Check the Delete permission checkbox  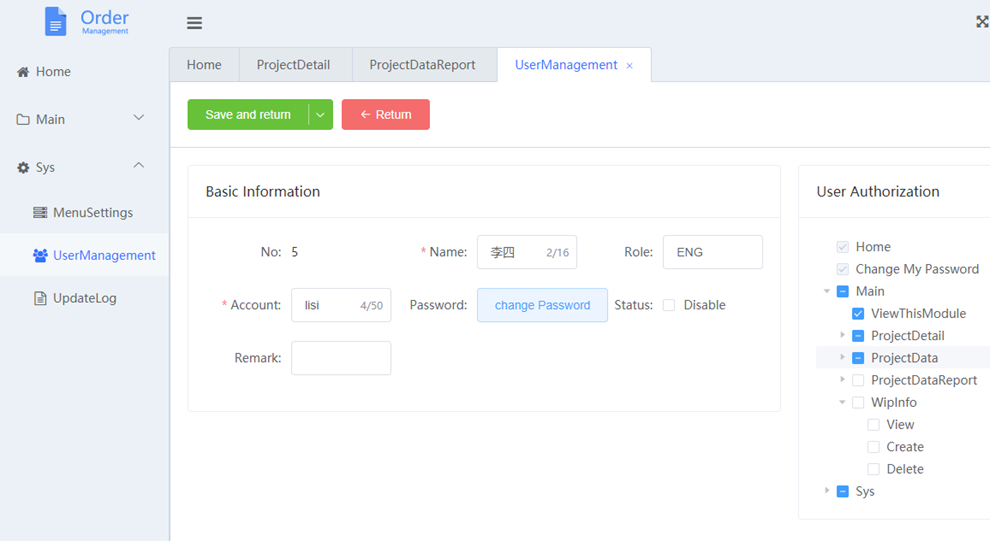874,469
